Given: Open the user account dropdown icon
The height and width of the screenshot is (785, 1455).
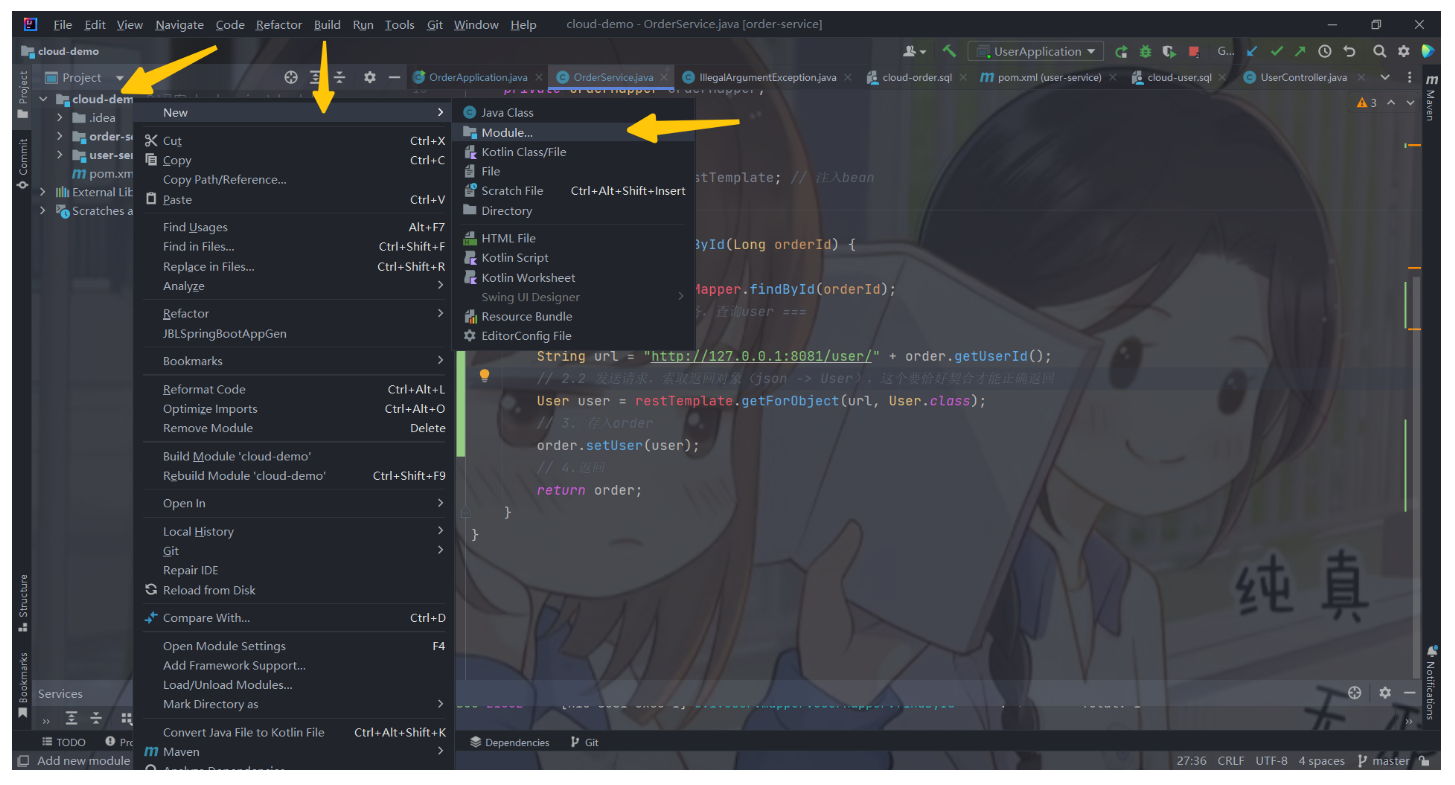Looking at the screenshot, I should (914, 51).
